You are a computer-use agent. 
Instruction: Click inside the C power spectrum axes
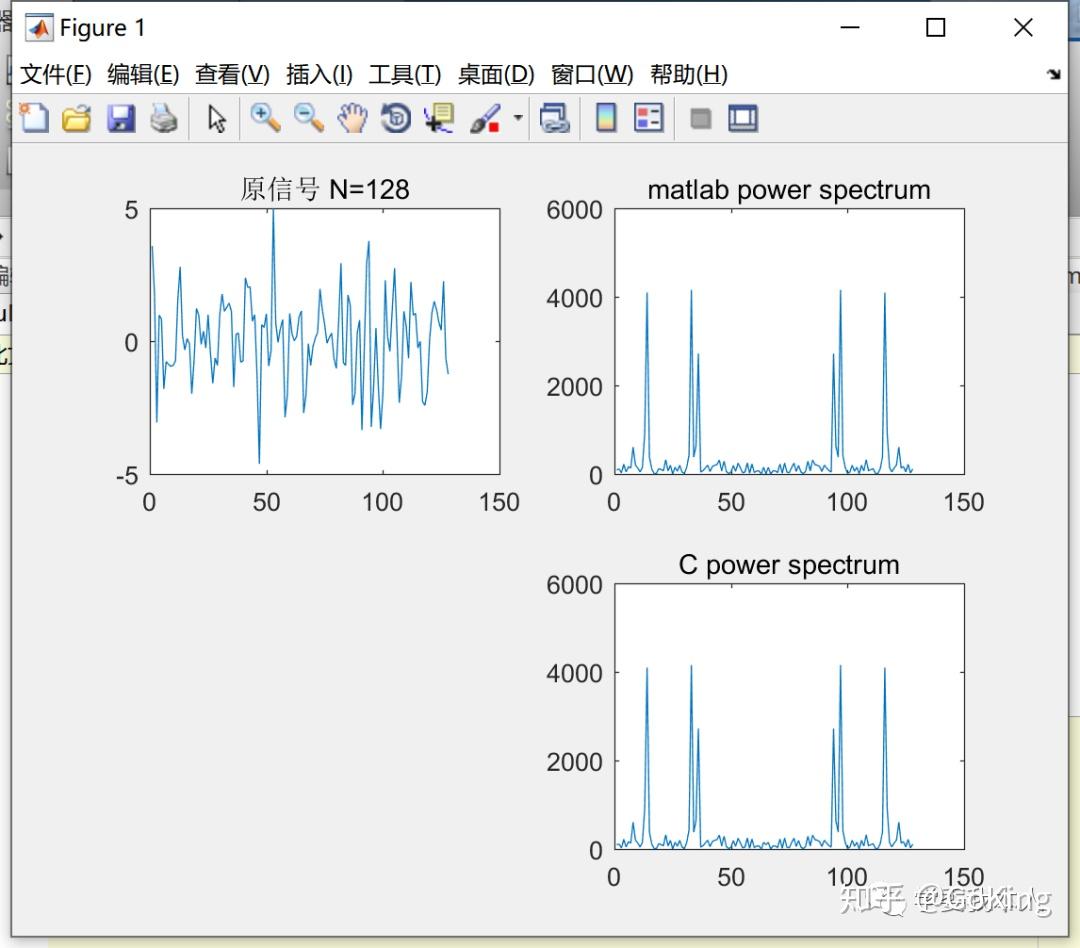click(789, 717)
